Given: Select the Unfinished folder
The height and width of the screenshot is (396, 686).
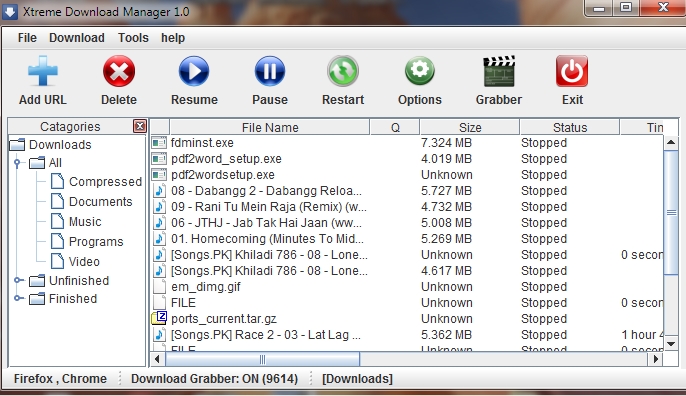Looking at the screenshot, I should (79, 280).
